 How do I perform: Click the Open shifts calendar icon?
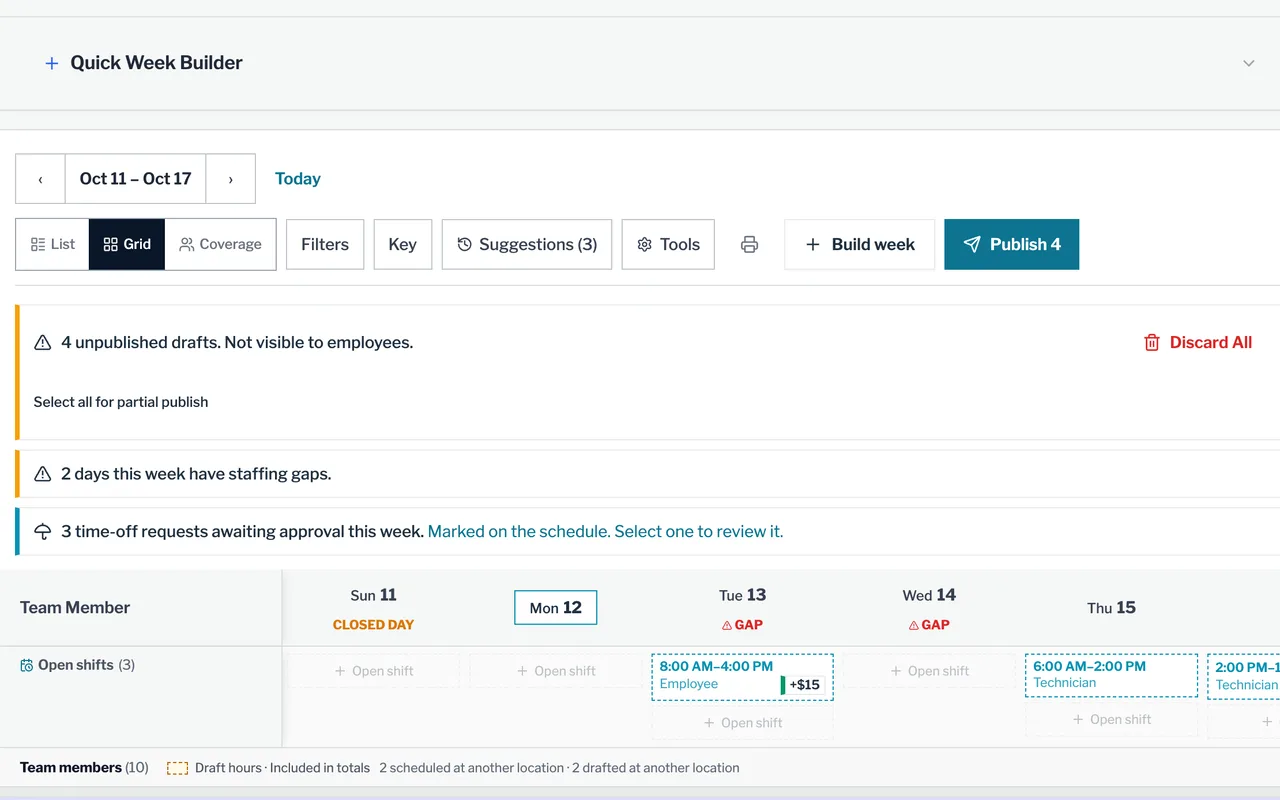[27, 665]
